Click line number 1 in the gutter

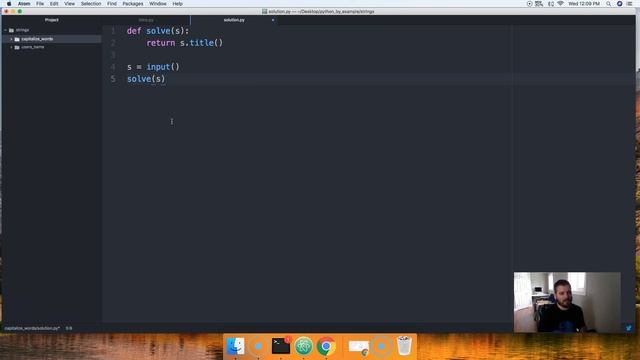pos(113,31)
